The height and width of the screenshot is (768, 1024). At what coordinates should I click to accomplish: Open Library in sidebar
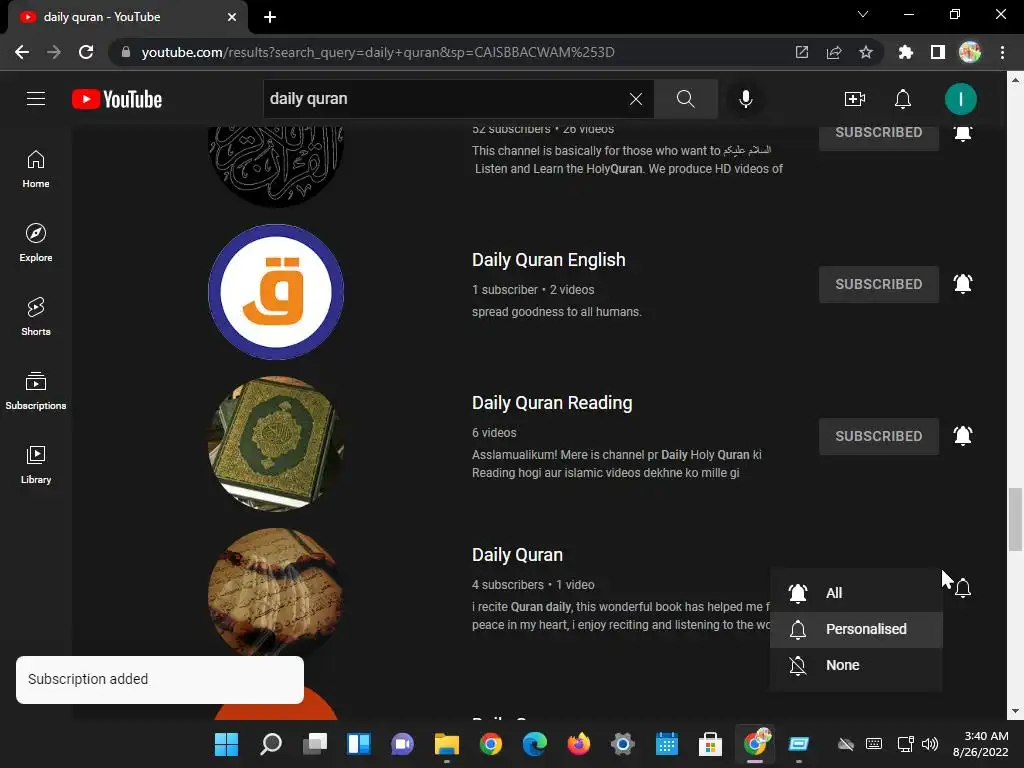click(x=36, y=464)
